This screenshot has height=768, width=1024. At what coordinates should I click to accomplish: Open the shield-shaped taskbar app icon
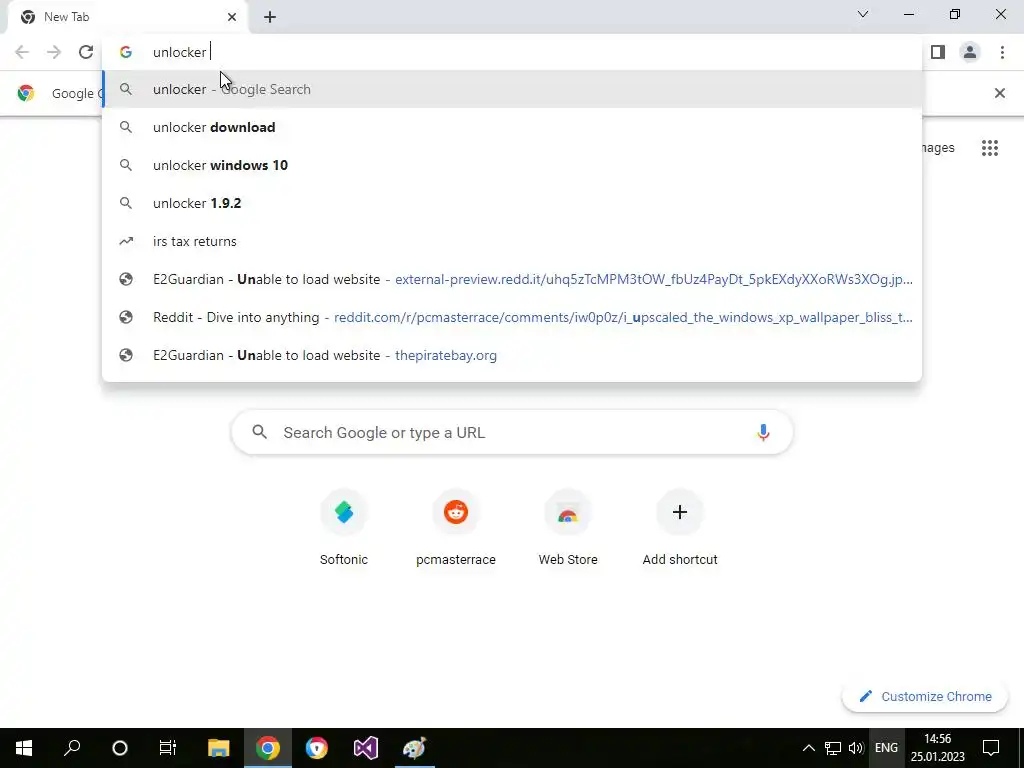click(x=317, y=748)
